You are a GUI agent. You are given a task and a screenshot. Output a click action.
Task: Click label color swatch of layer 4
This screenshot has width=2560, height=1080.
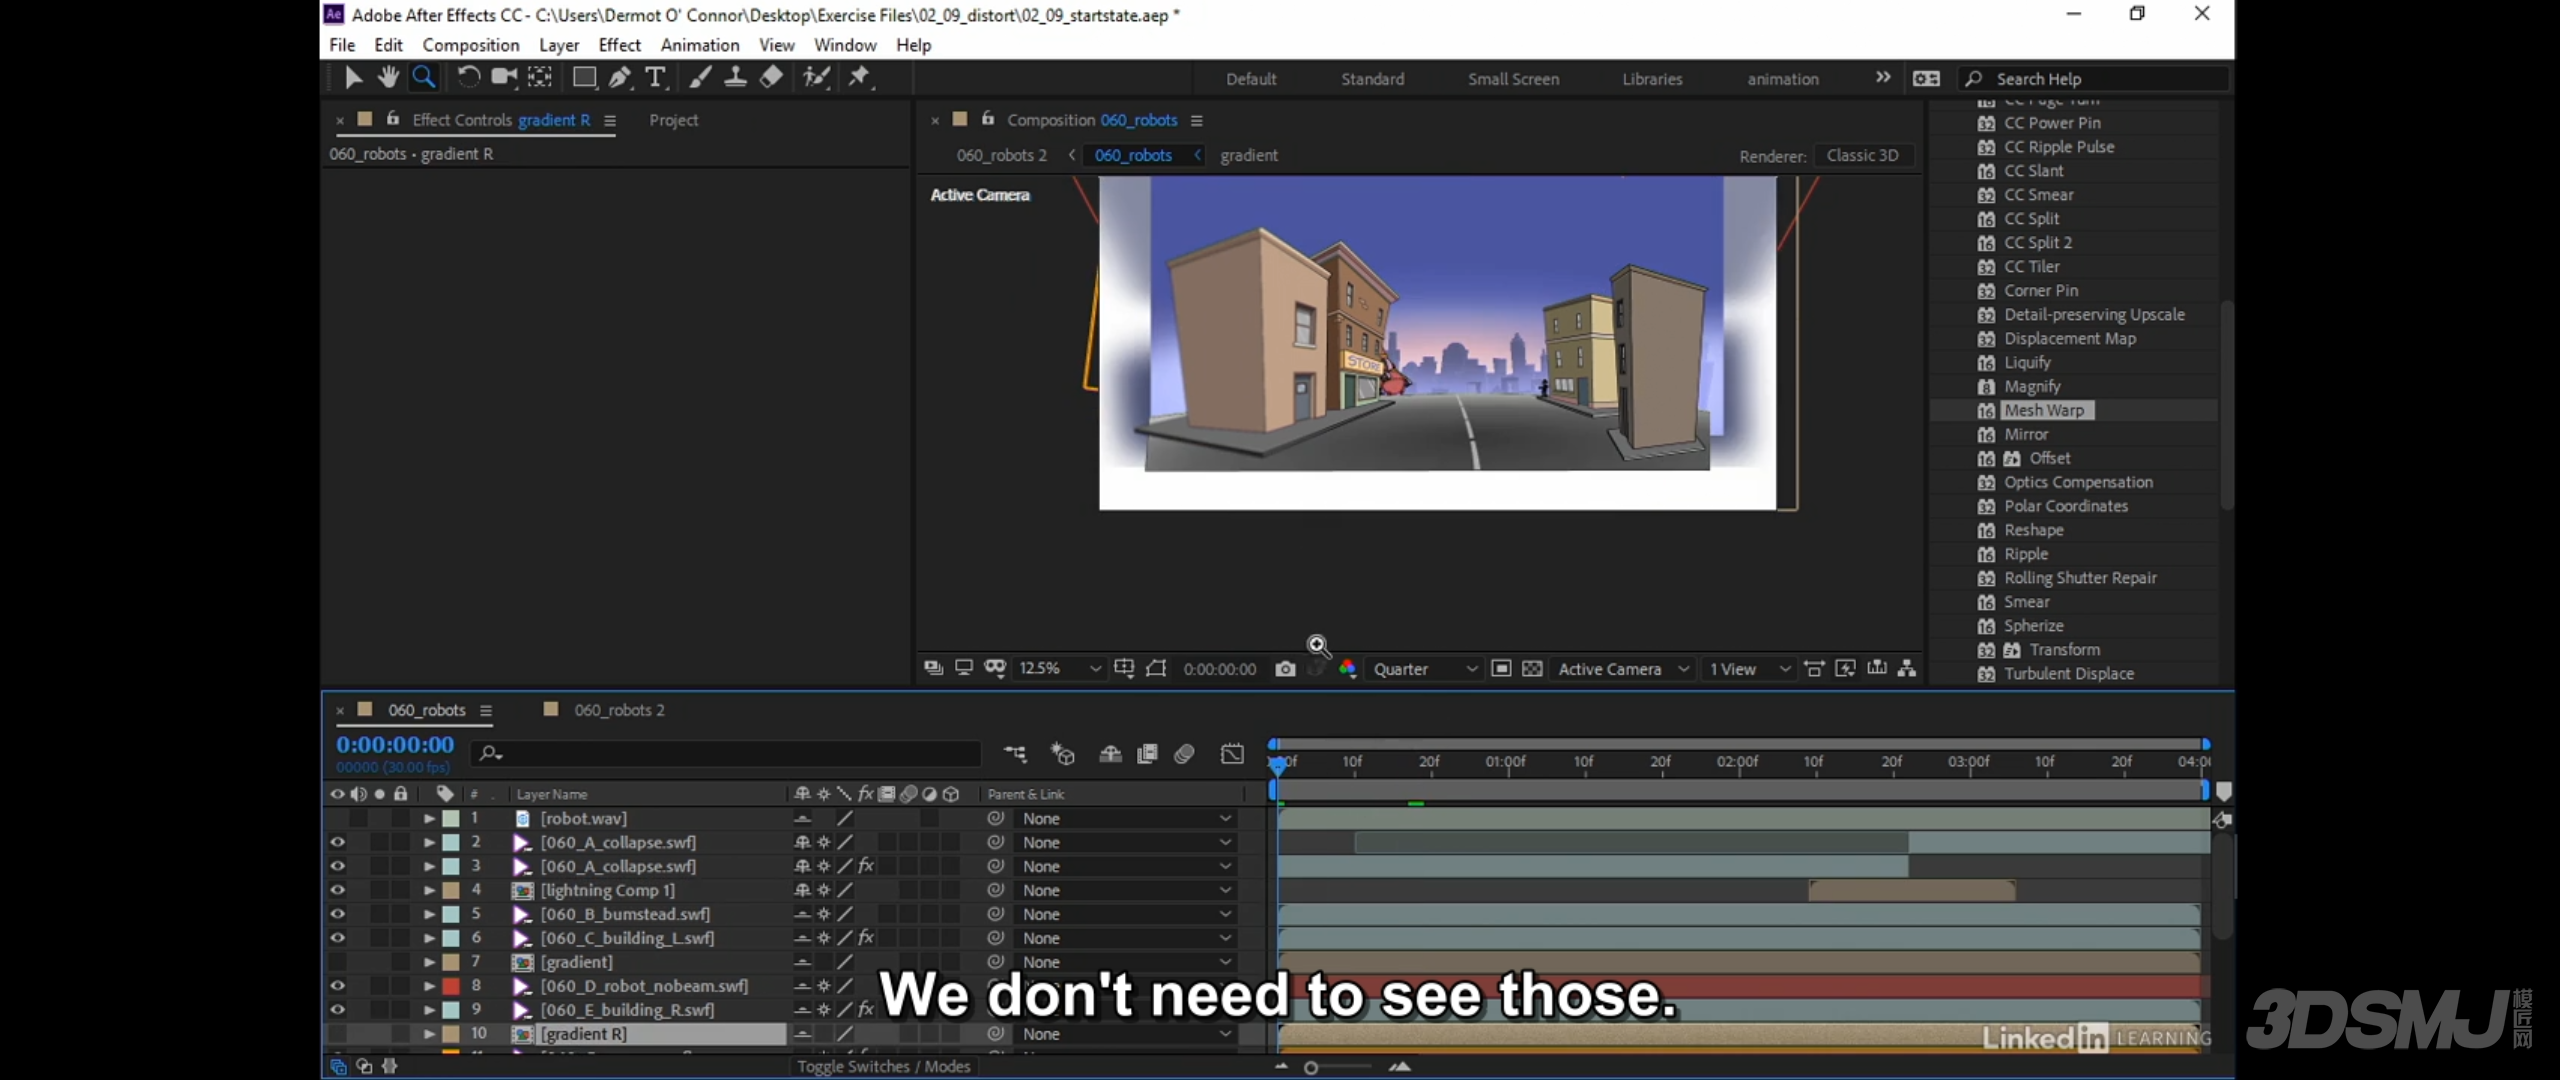451,890
